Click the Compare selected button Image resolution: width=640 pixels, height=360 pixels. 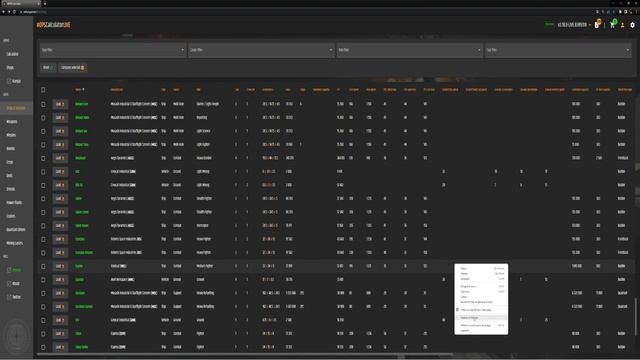click(x=73, y=67)
